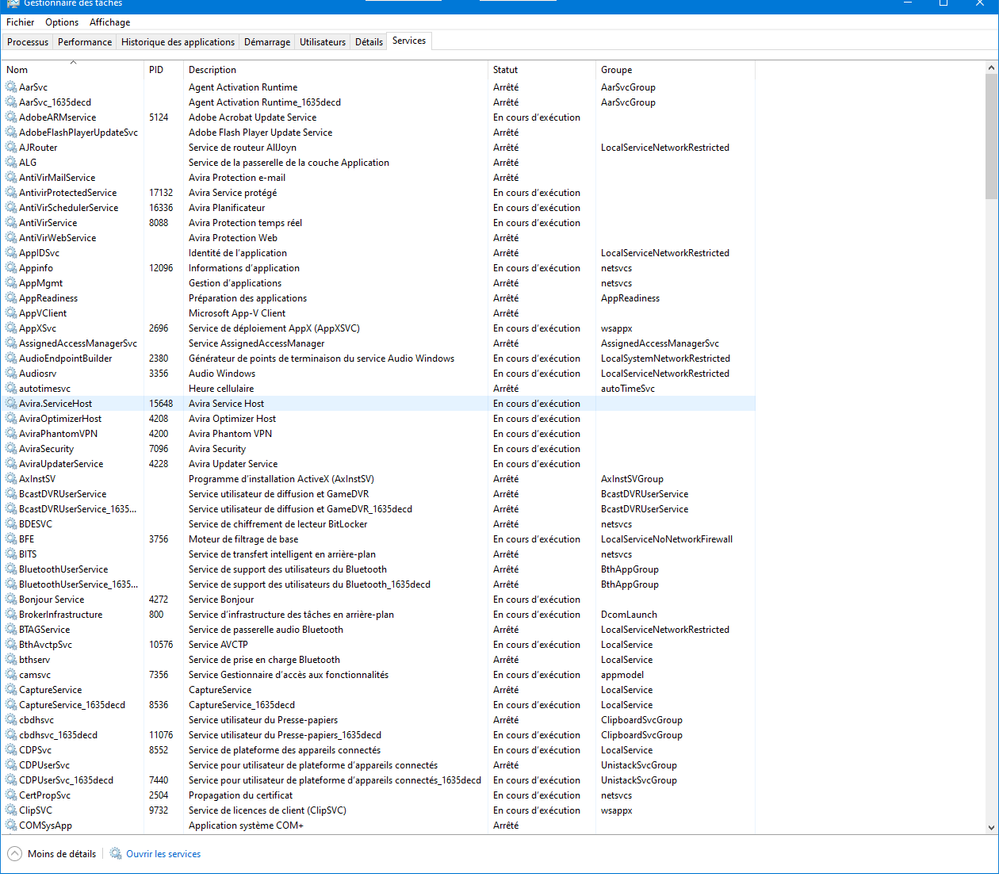Switch to the Performance tab
Screen dimensions: 999x874
click(85, 42)
